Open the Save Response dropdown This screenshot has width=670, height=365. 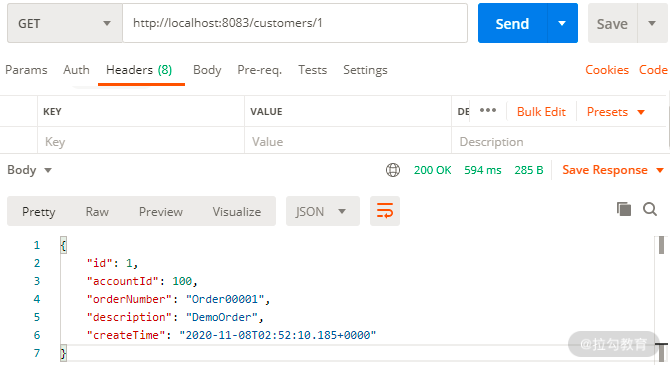click(613, 170)
